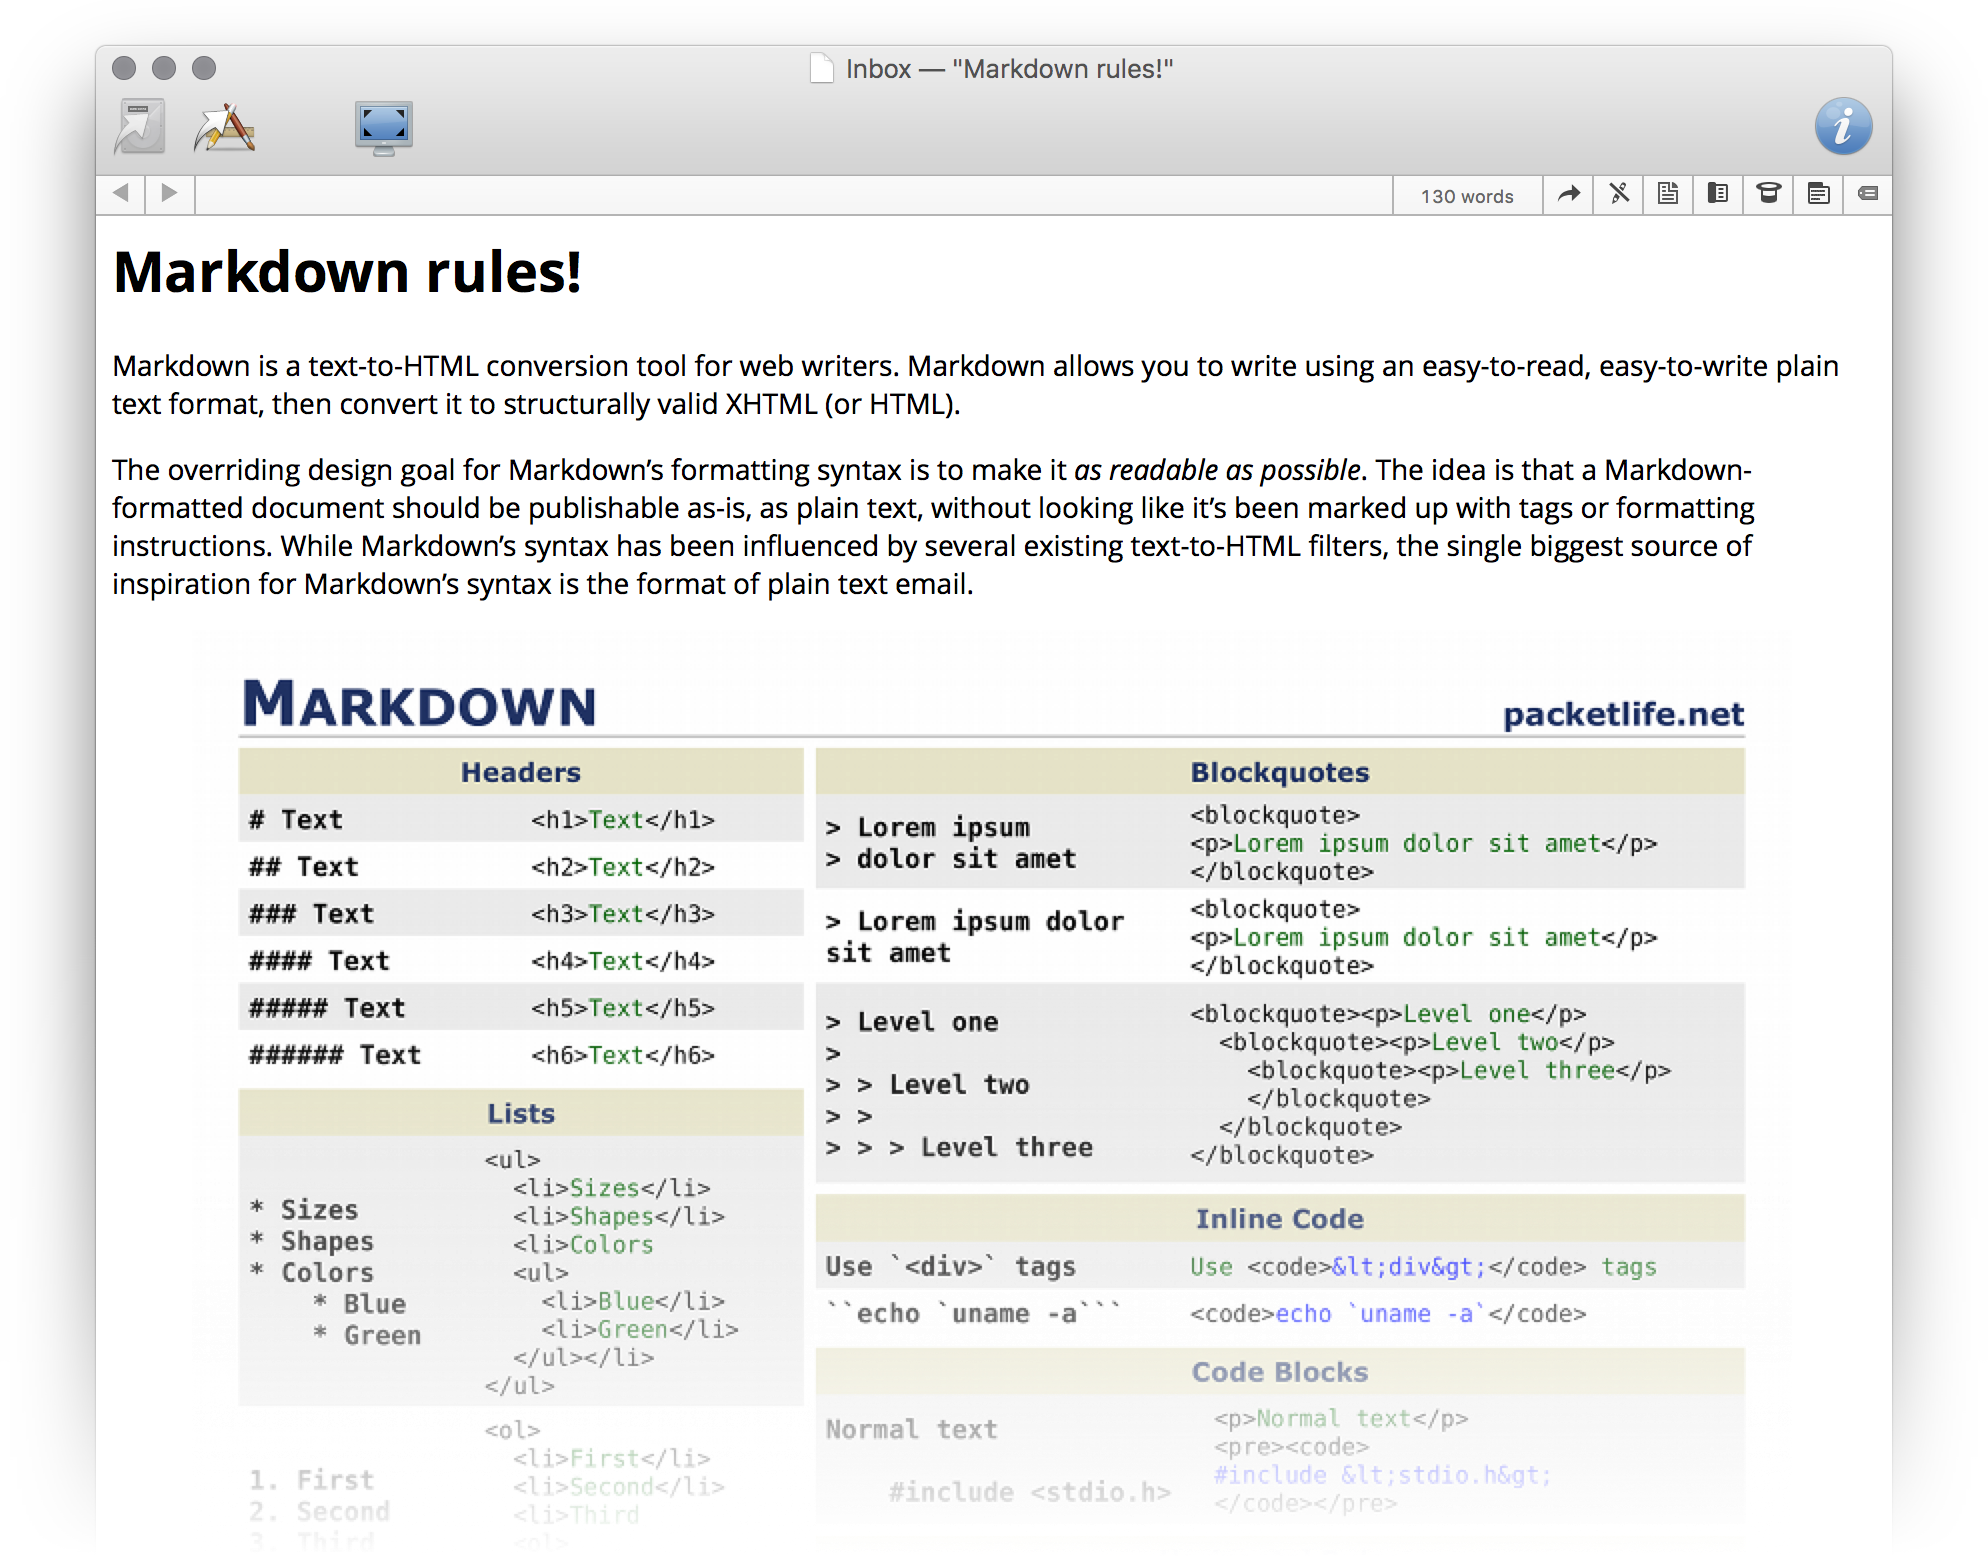Click the reveal-on-disk shortcut arrow icon
This screenshot has width=1988, height=1556.
tap(139, 127)
